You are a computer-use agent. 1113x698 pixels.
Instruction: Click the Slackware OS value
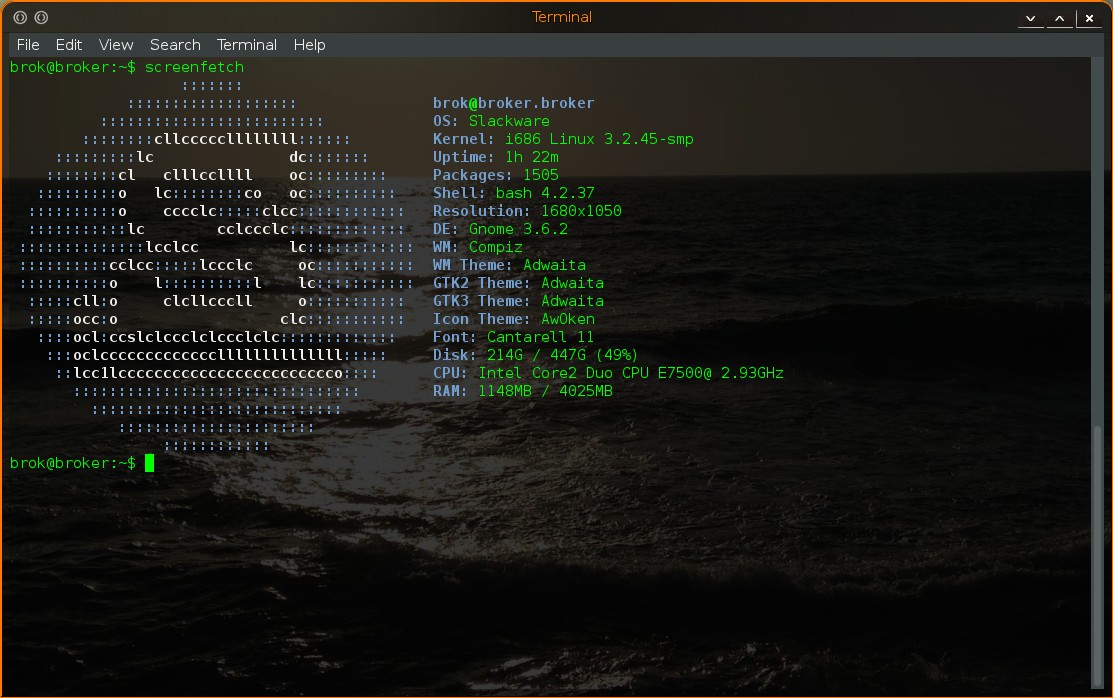point(509,121)
